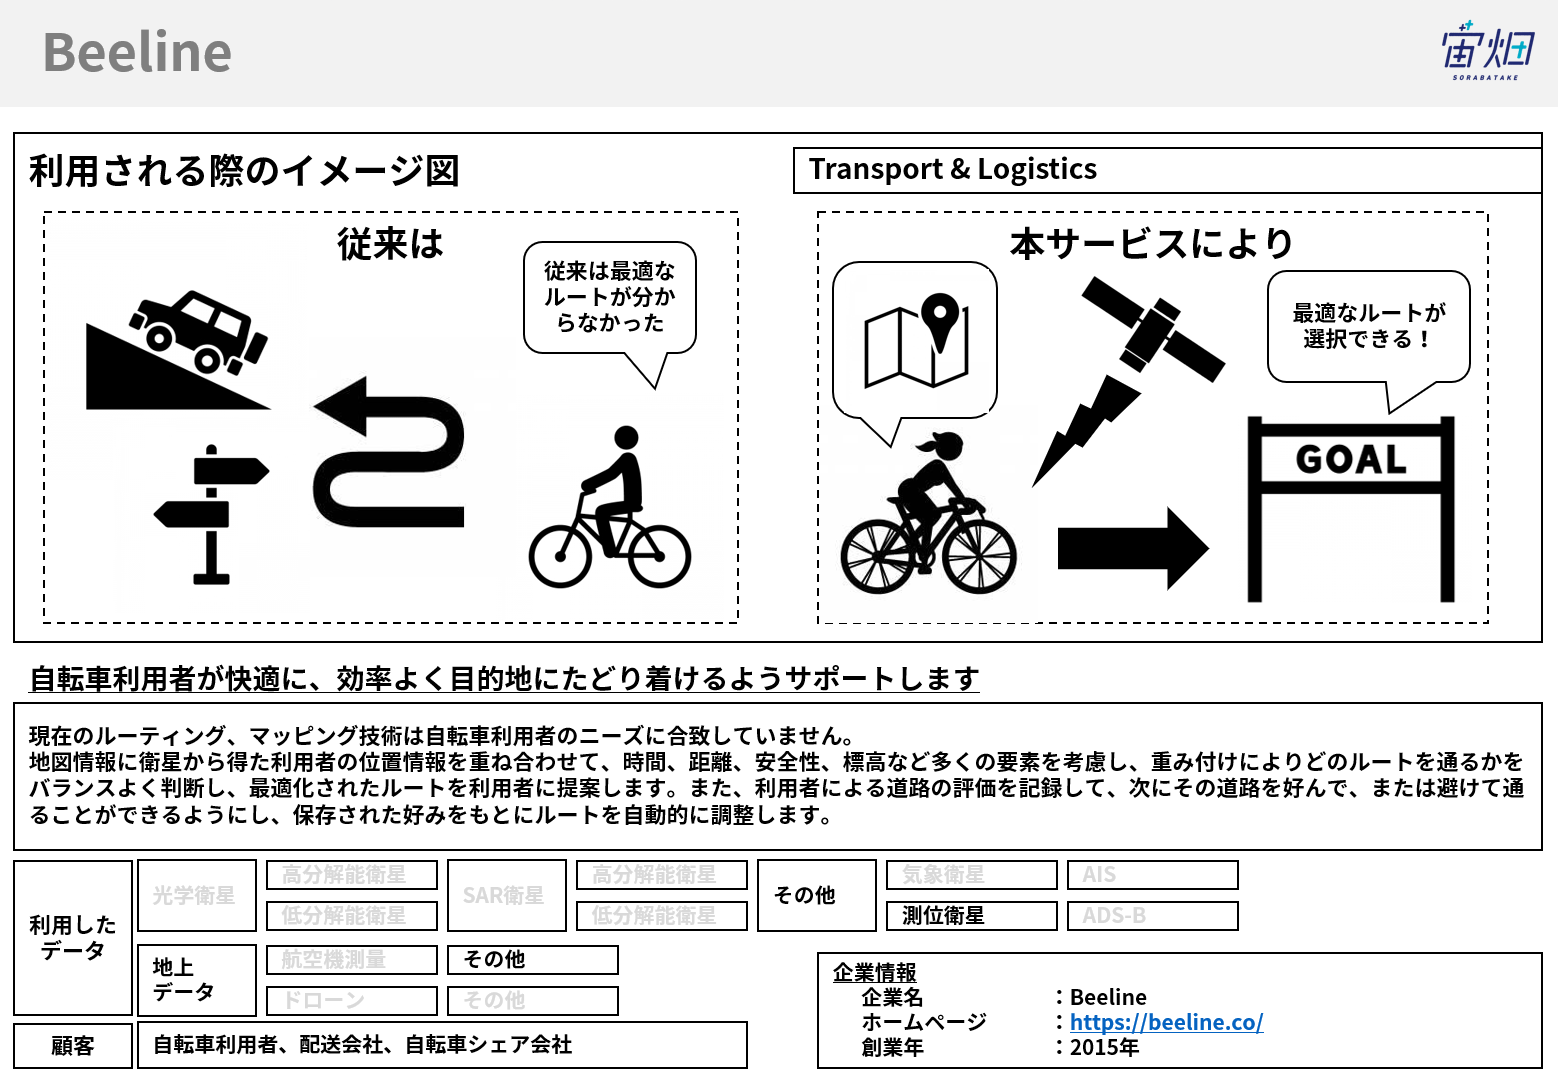The height and width of the screenshot is (1080, 1558).
Task: Click the winding U-turn arrow icon
Action: pos(389,452)
